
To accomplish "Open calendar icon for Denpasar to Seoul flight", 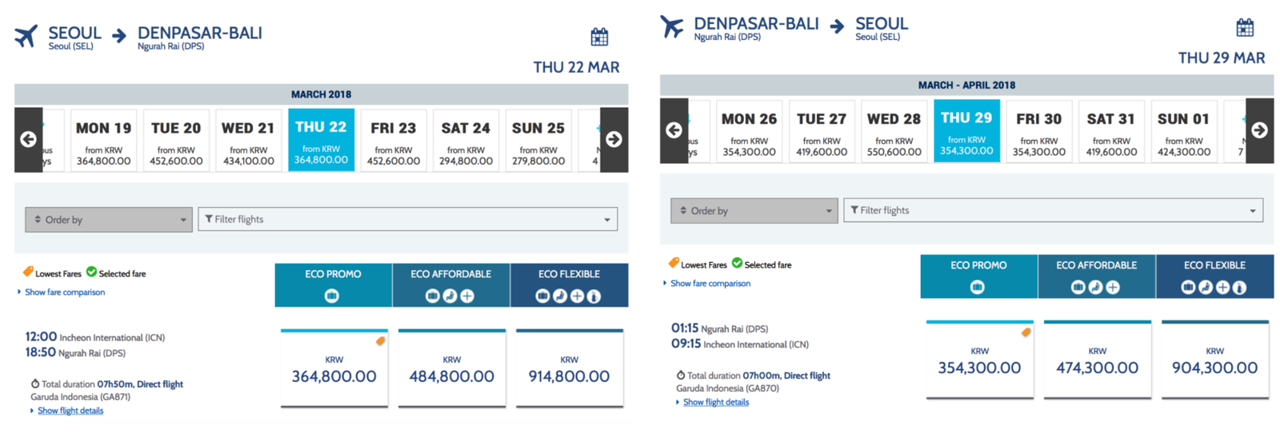I will [x=1245, y=28].
